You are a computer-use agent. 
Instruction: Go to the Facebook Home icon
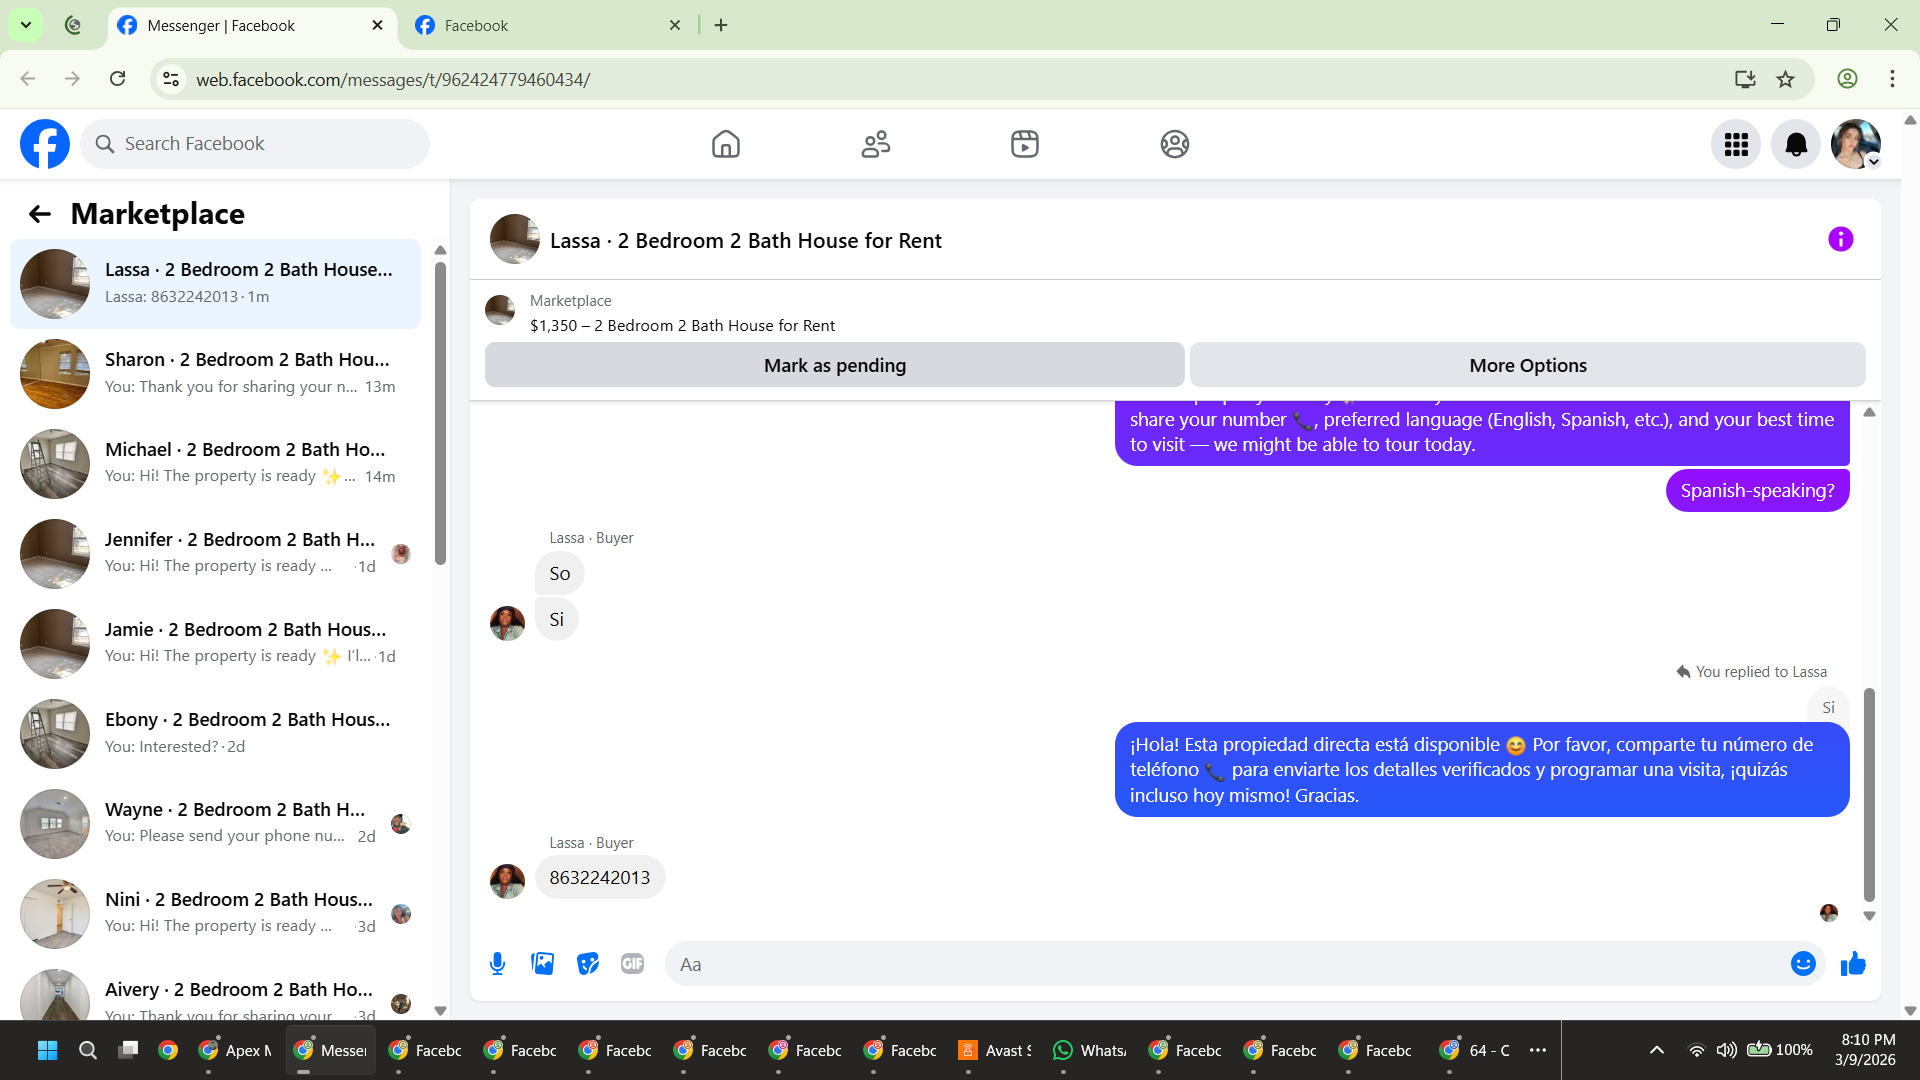click(726, 145)
